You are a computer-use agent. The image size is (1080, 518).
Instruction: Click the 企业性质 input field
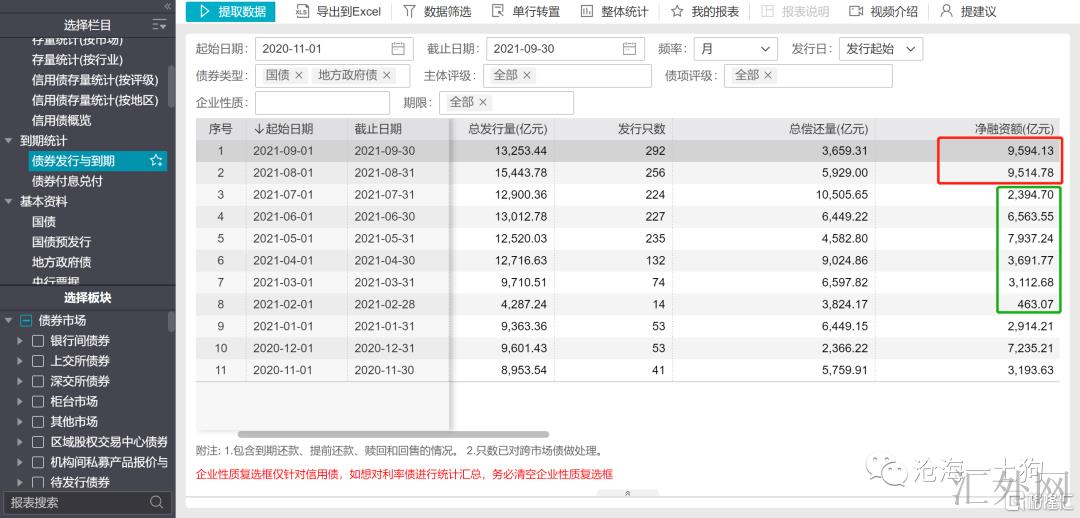coord(322,103)
